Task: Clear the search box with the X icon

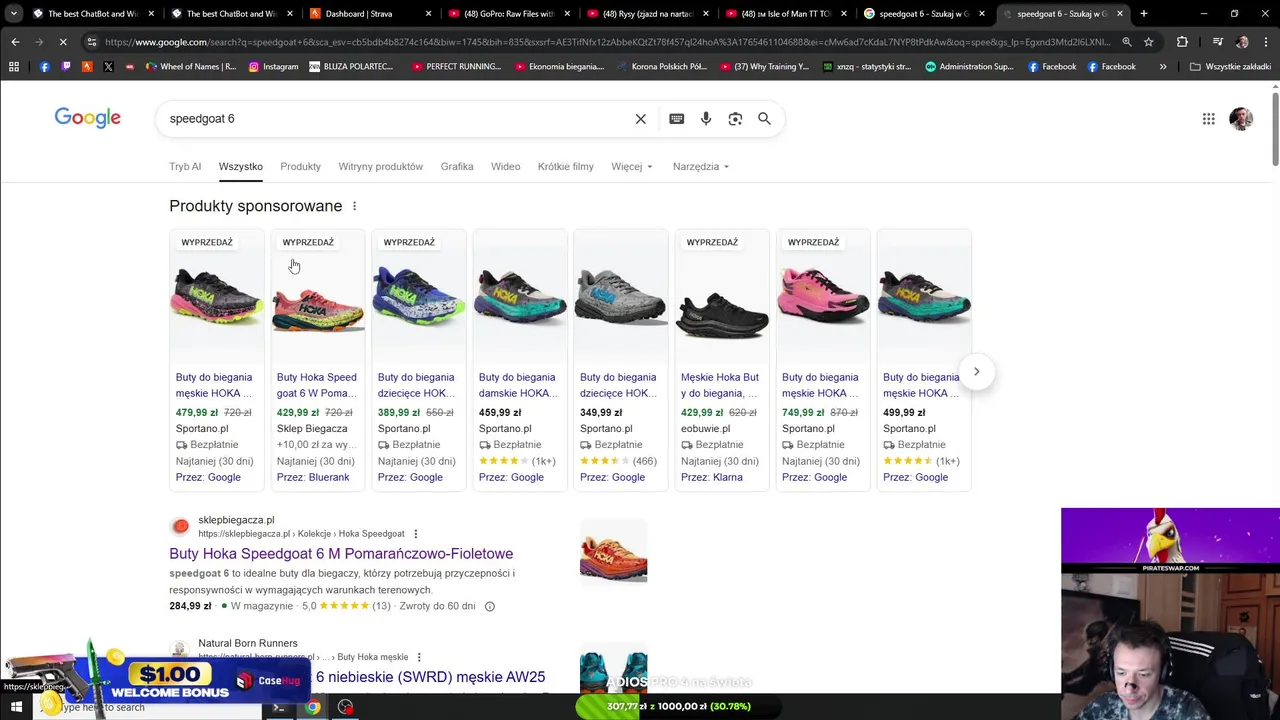Action: pyautogui.click(x=641, y=119)
